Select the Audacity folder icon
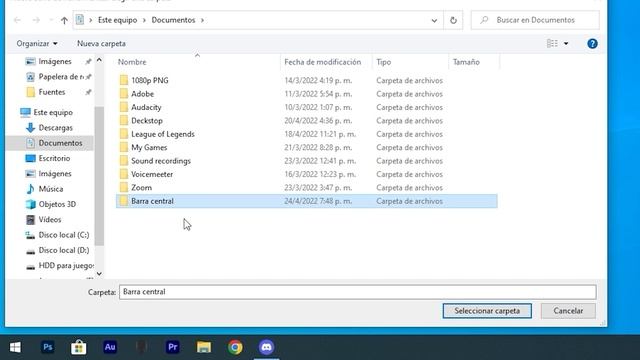Screen dimensions: 640x360 [x=124, y=107]
